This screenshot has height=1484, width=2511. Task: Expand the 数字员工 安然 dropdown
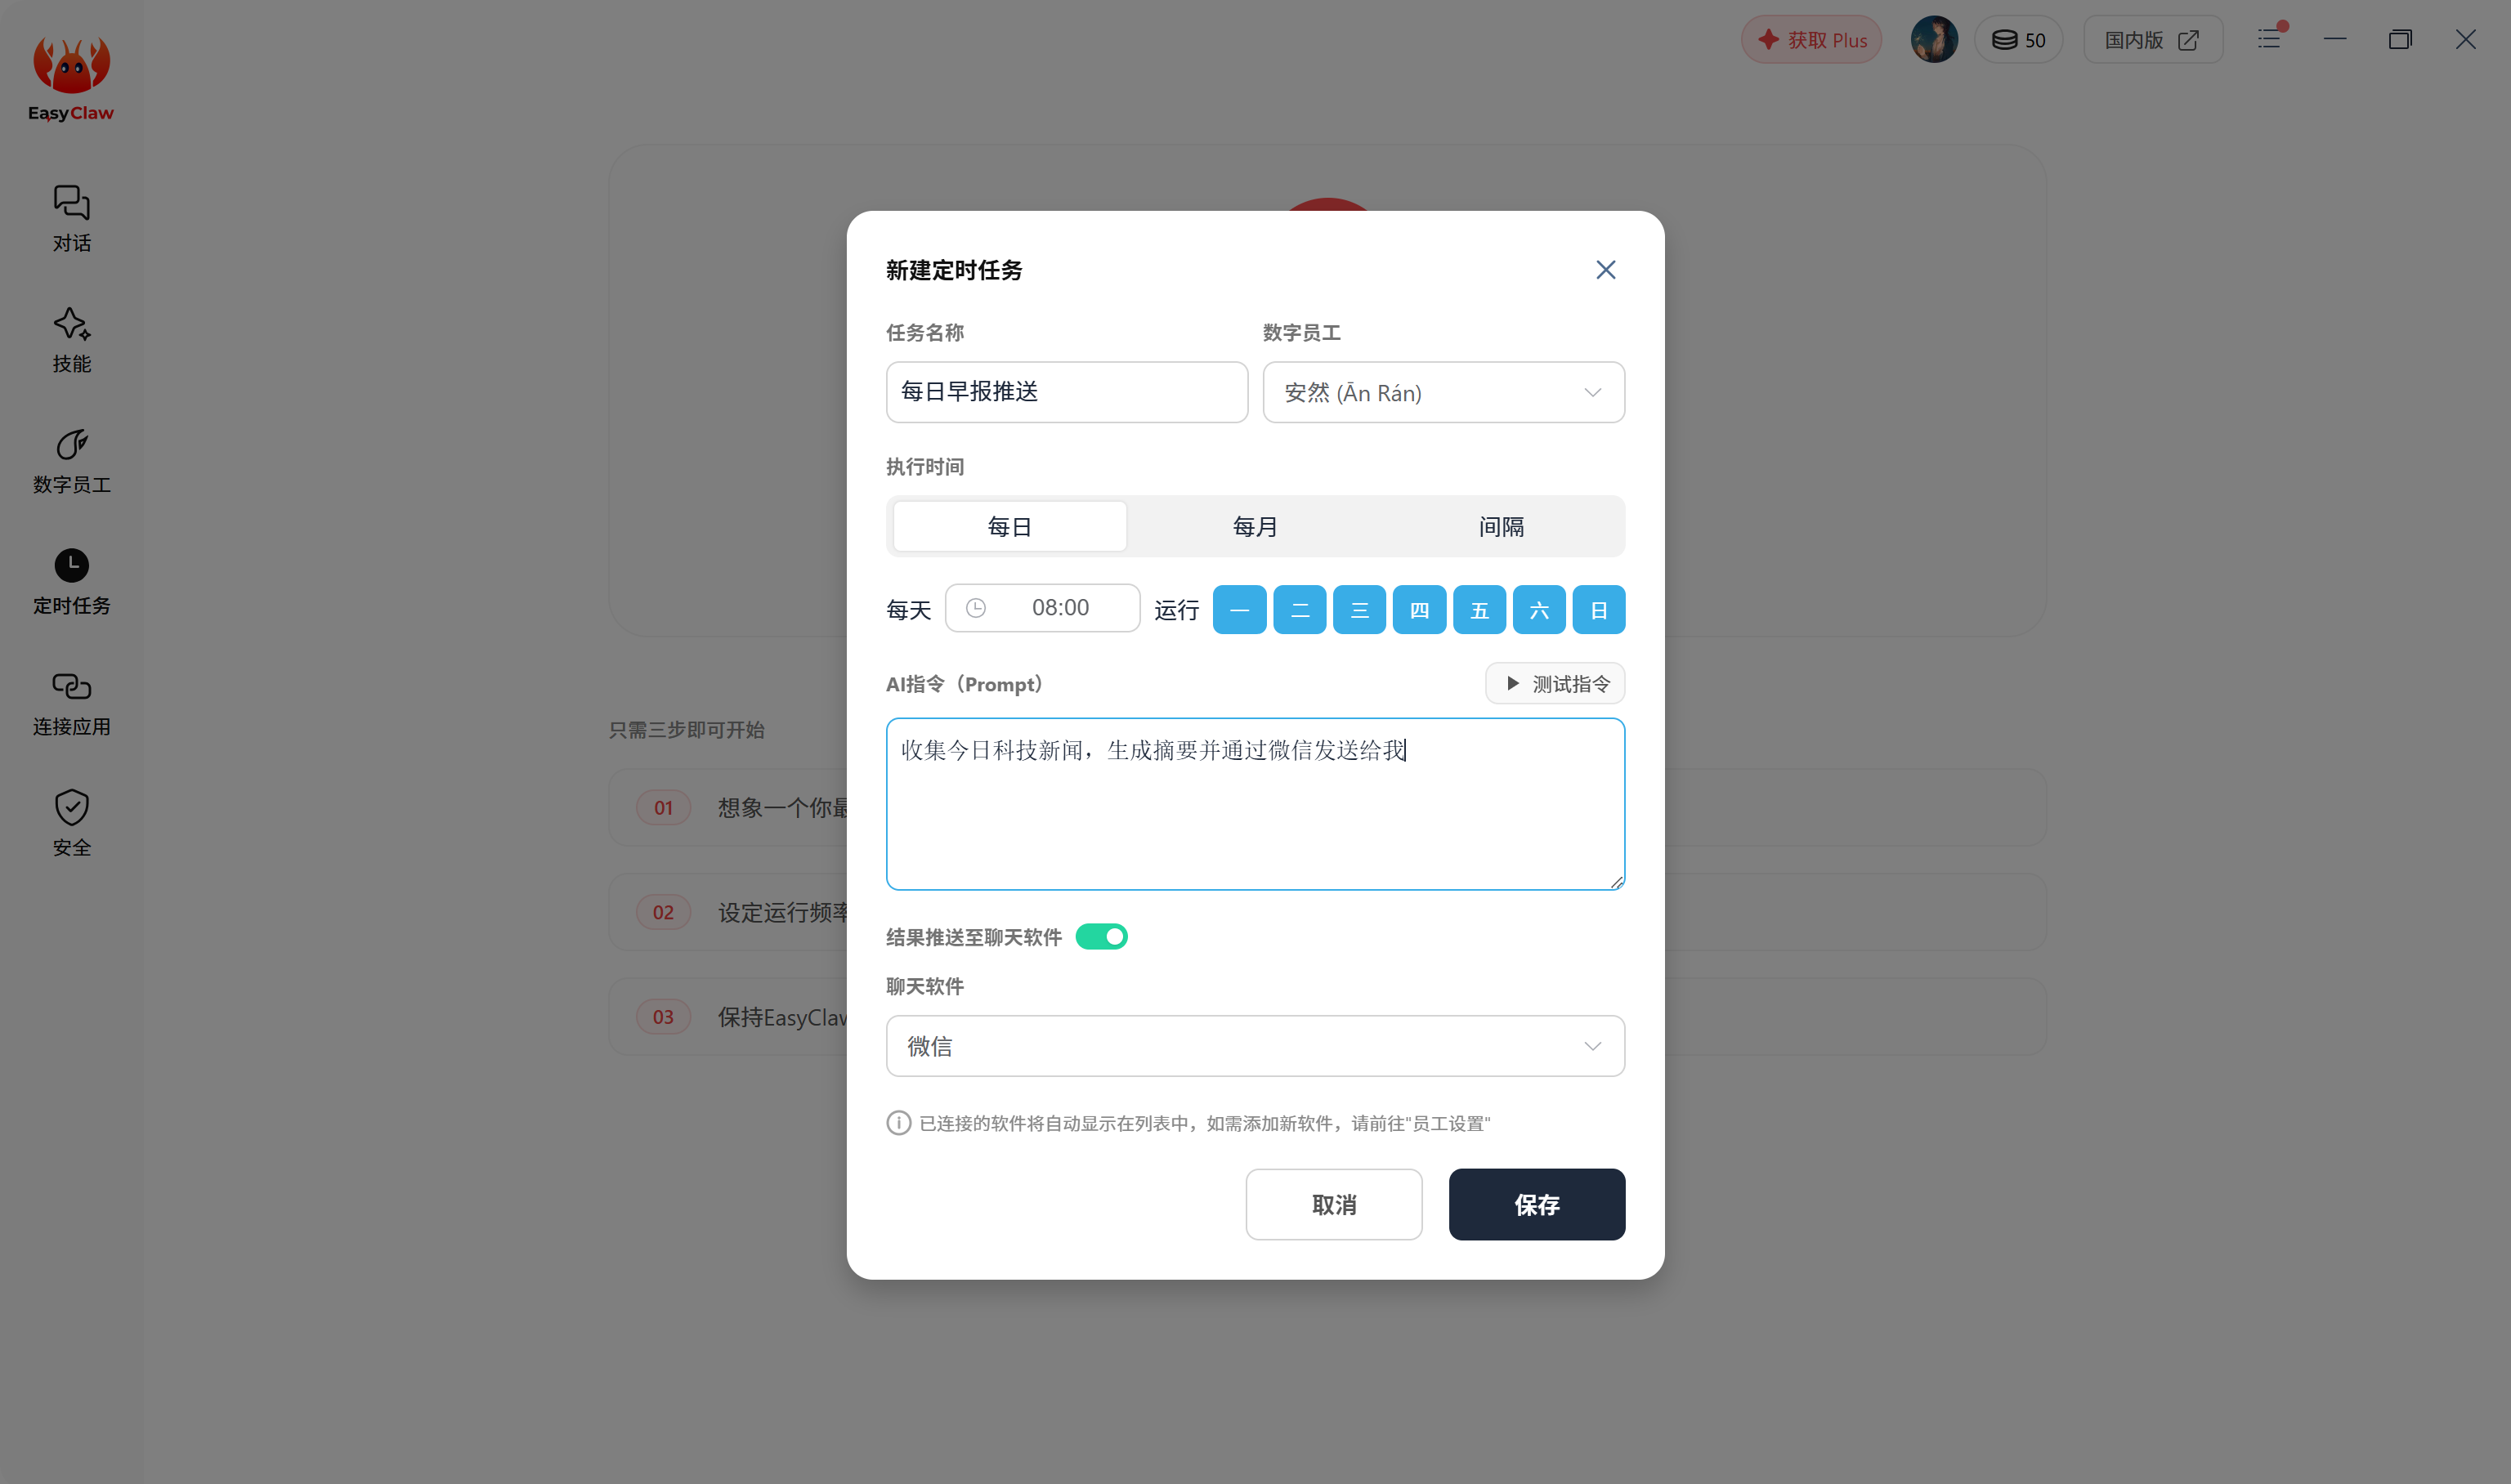(1443, 392)
